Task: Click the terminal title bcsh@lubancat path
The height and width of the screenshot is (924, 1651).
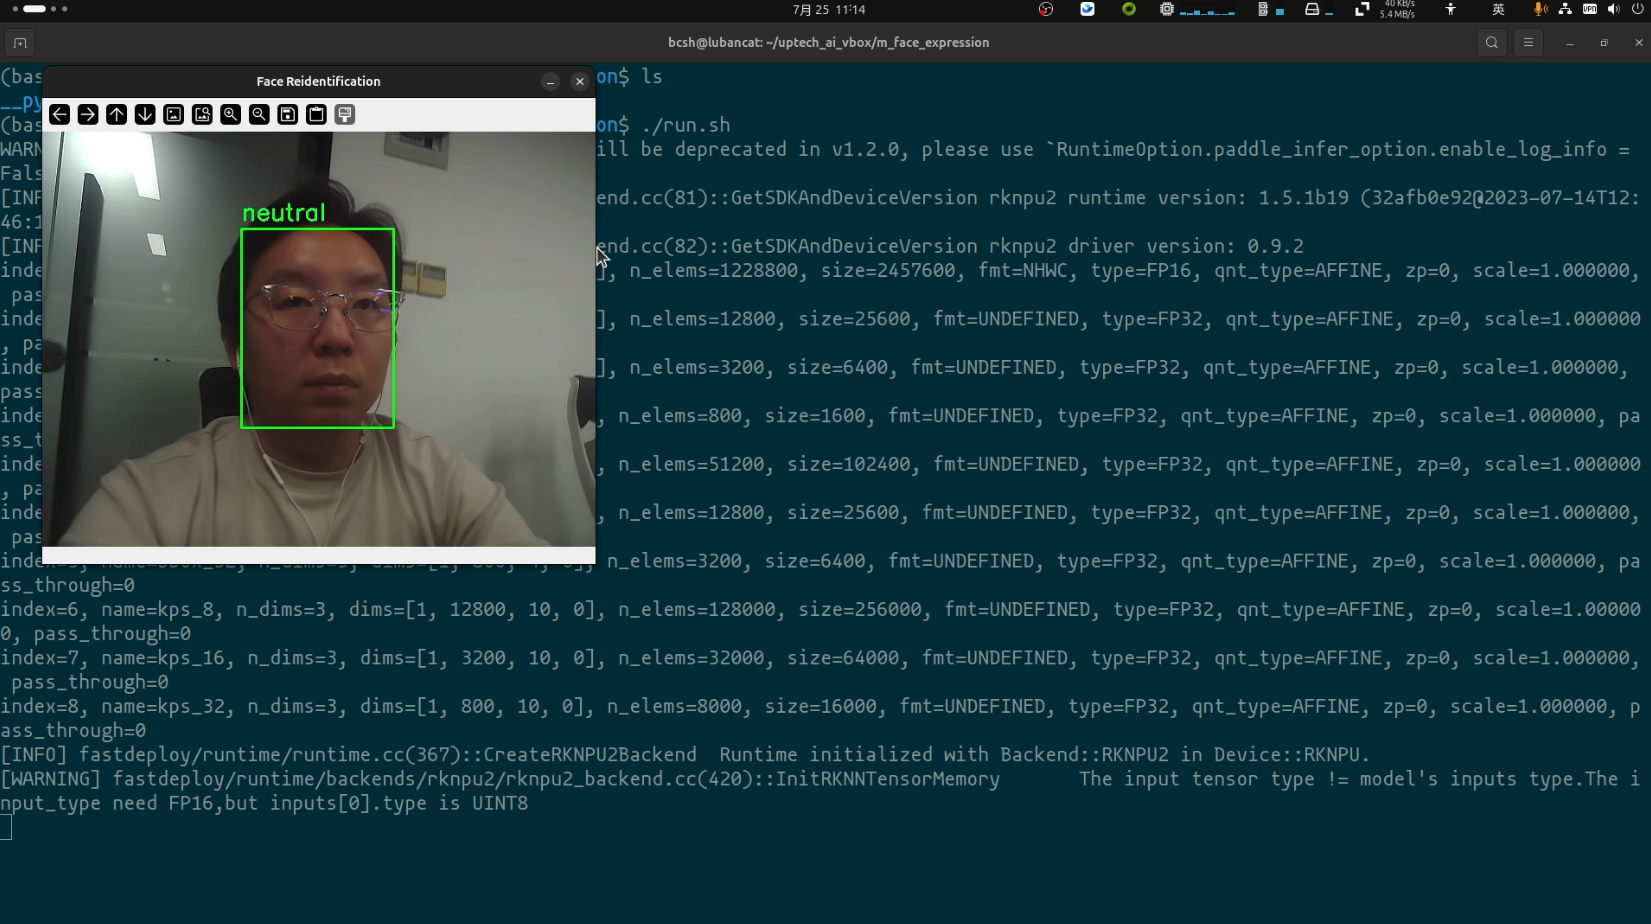Action: coord(828,43)
